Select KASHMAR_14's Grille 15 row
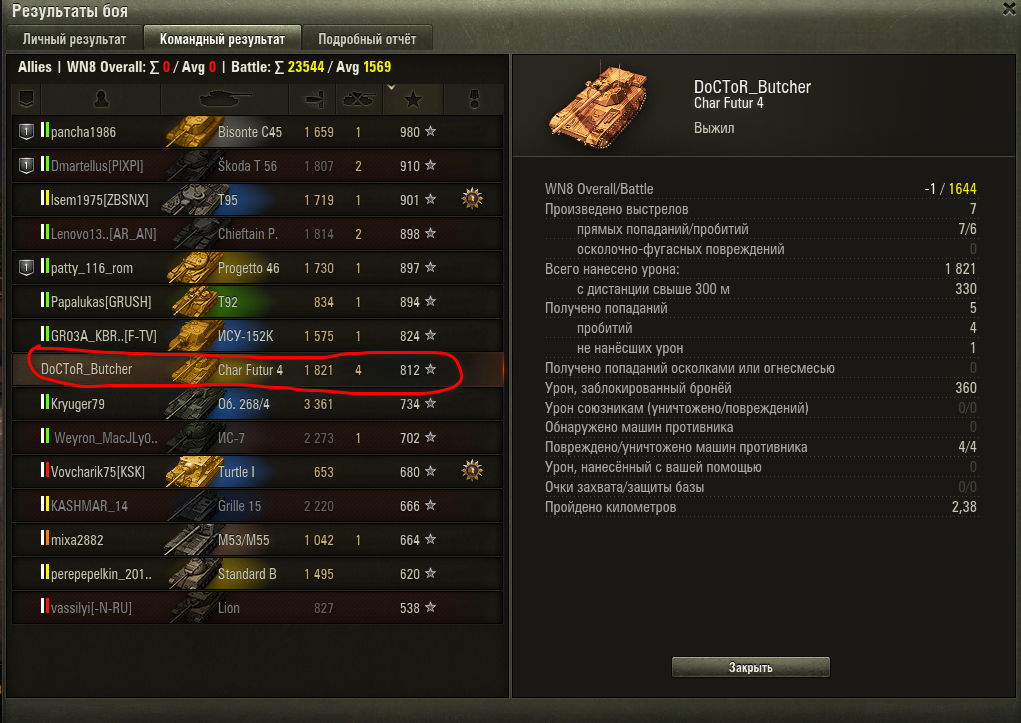Viewport: 1021px width, 723px height. pyautogui.click(x=257, y=505)
